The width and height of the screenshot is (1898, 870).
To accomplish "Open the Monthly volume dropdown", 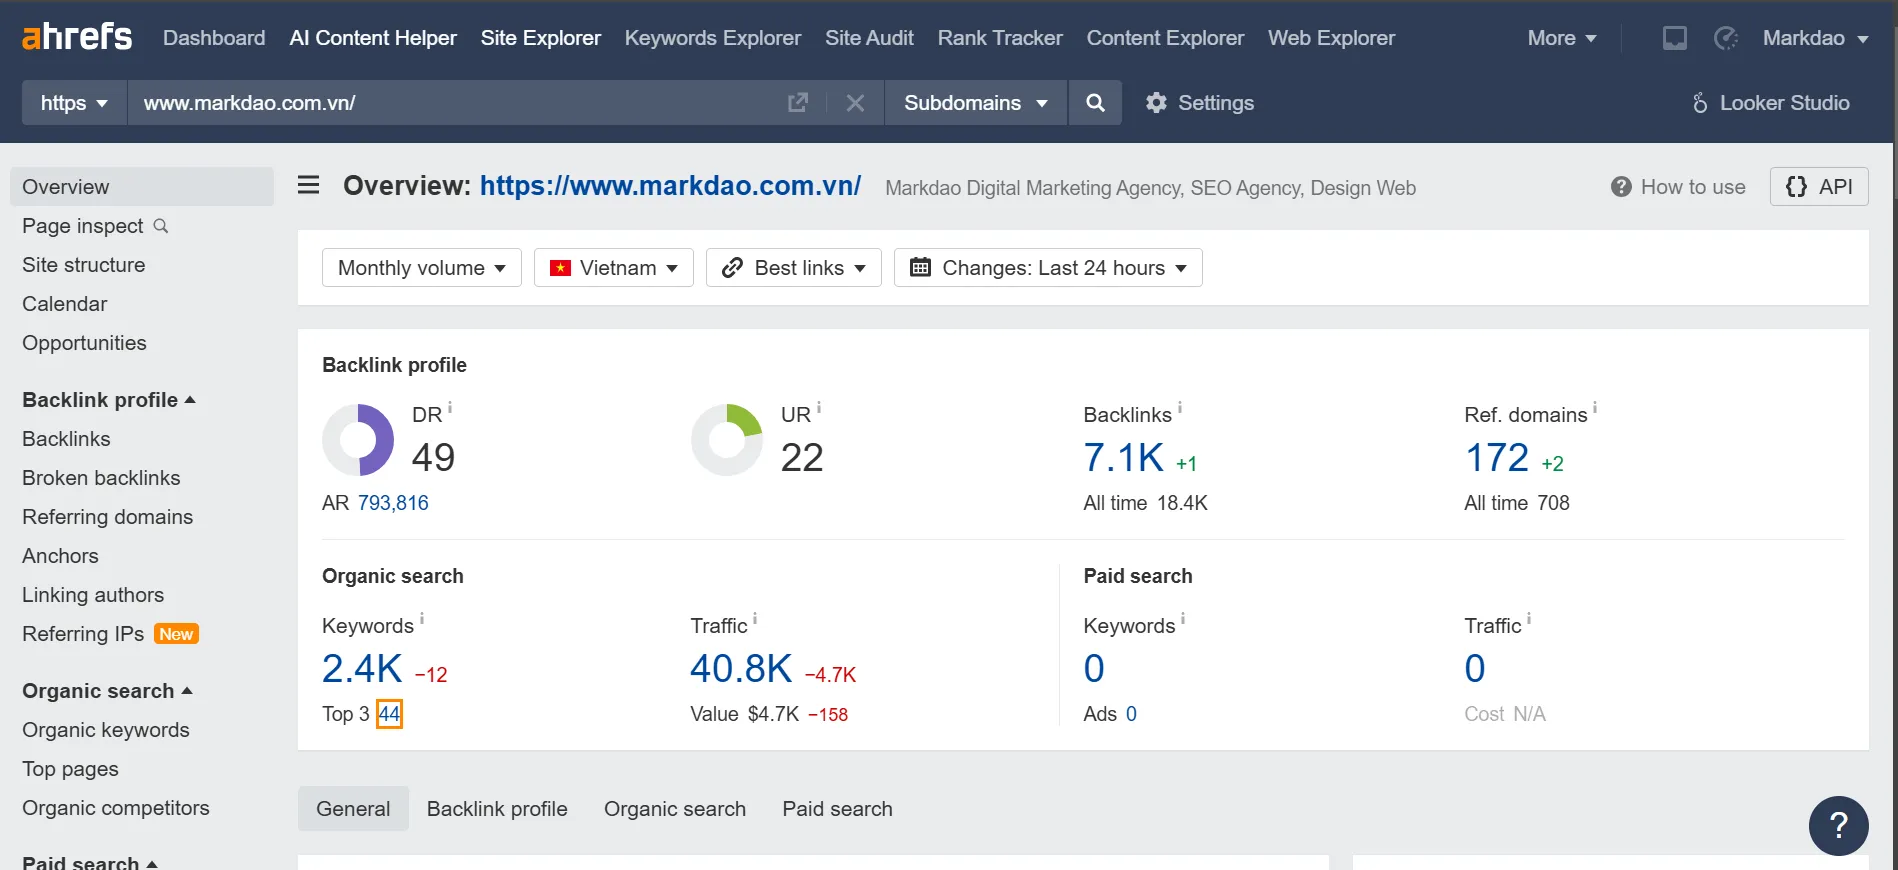I will [x=422, y=268].
